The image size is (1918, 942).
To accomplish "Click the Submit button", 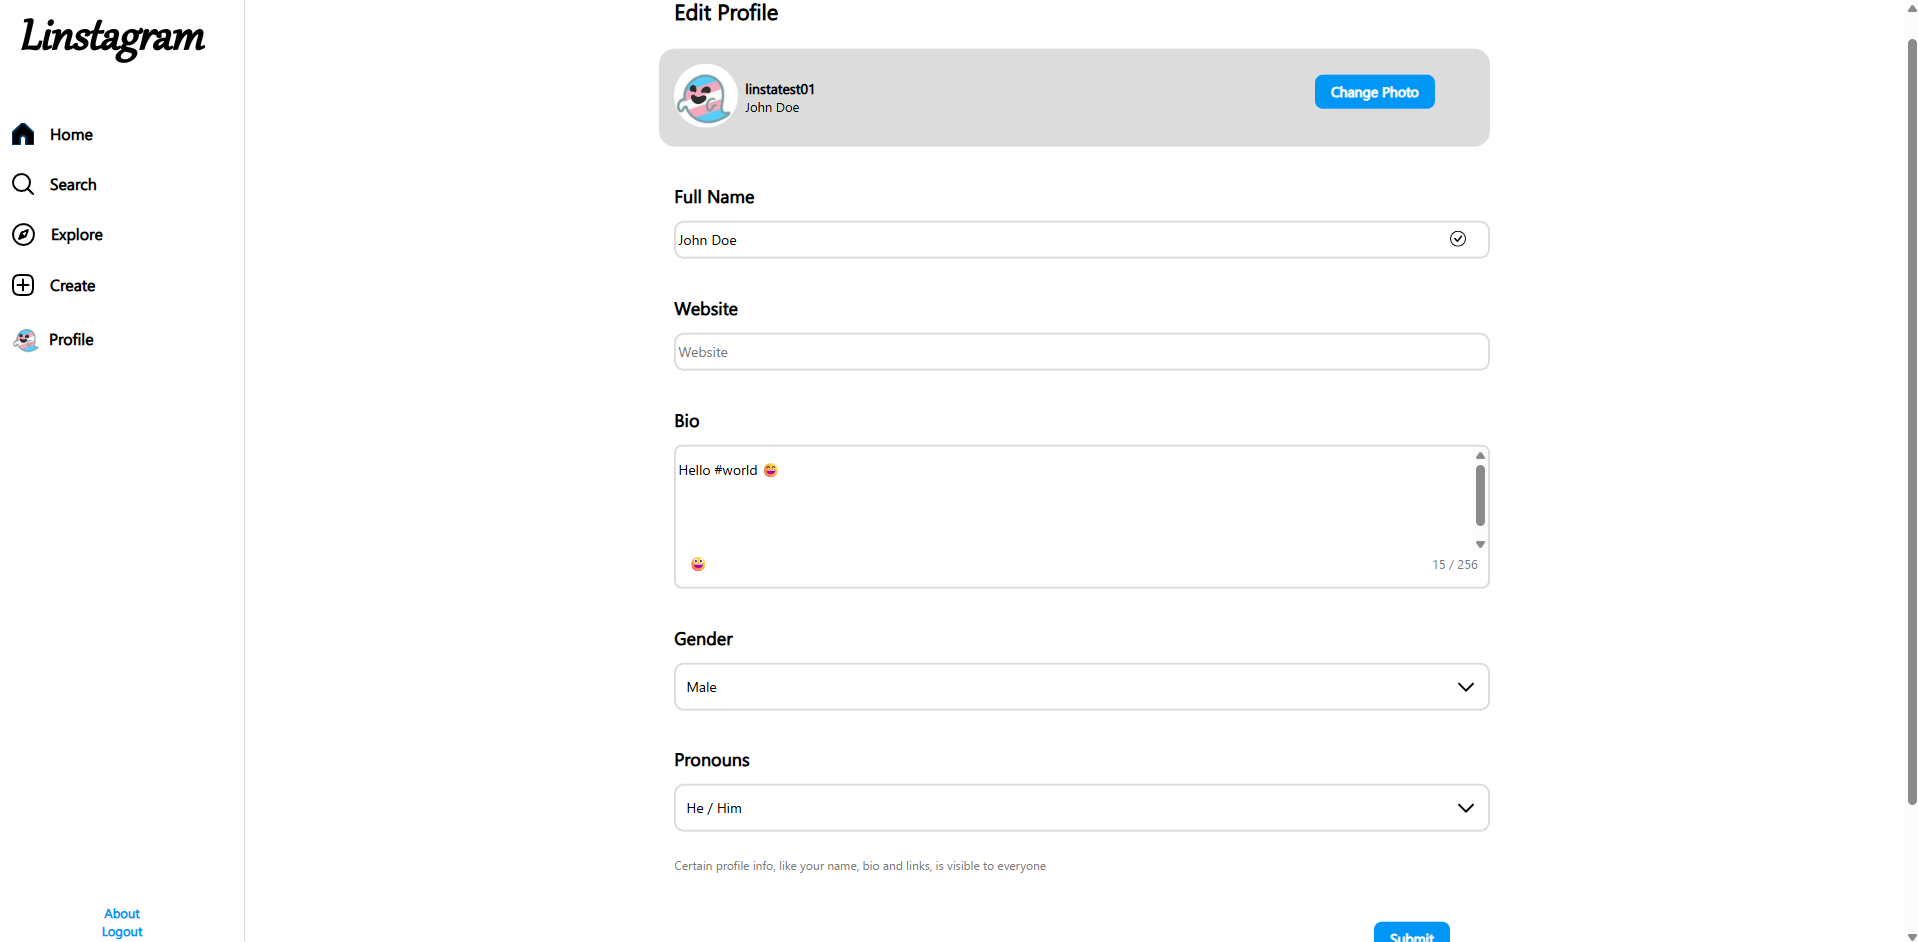I will click(1411, 936).
